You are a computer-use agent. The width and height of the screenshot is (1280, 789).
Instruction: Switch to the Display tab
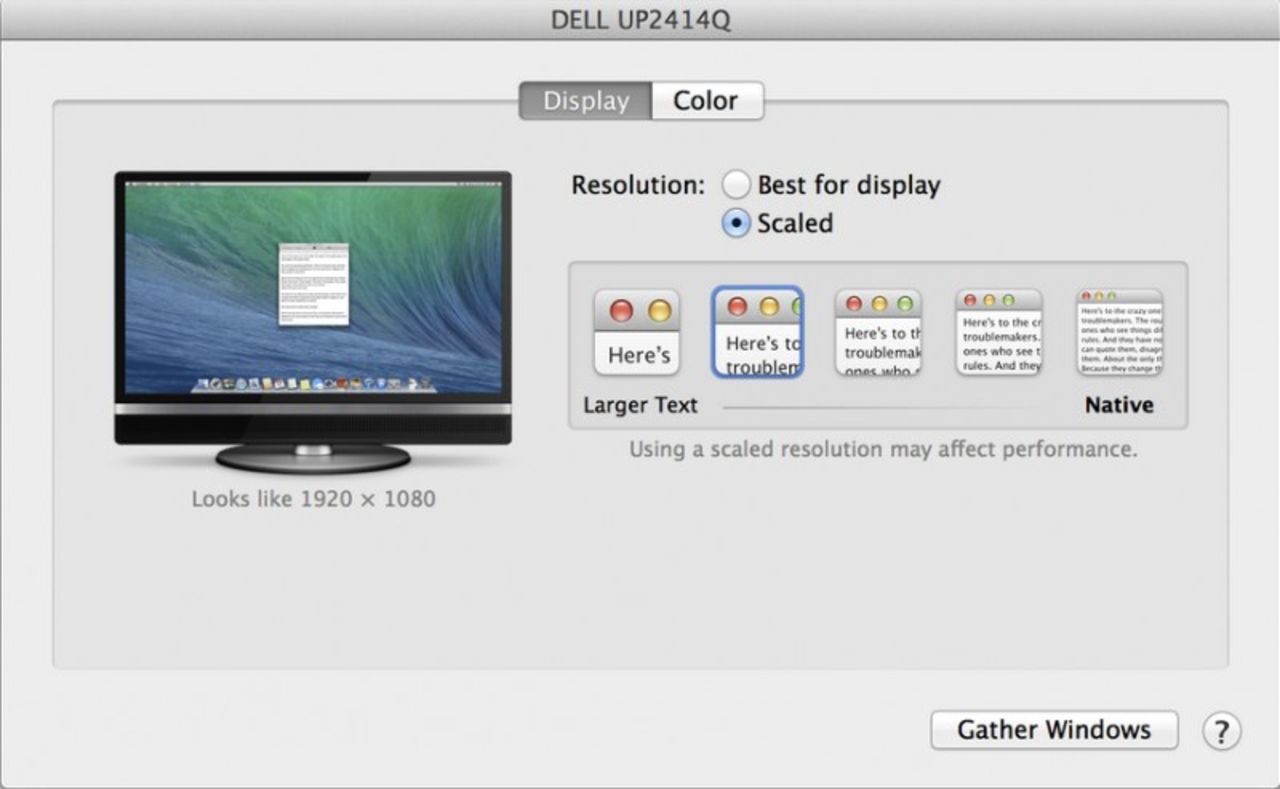coord(585,100)
